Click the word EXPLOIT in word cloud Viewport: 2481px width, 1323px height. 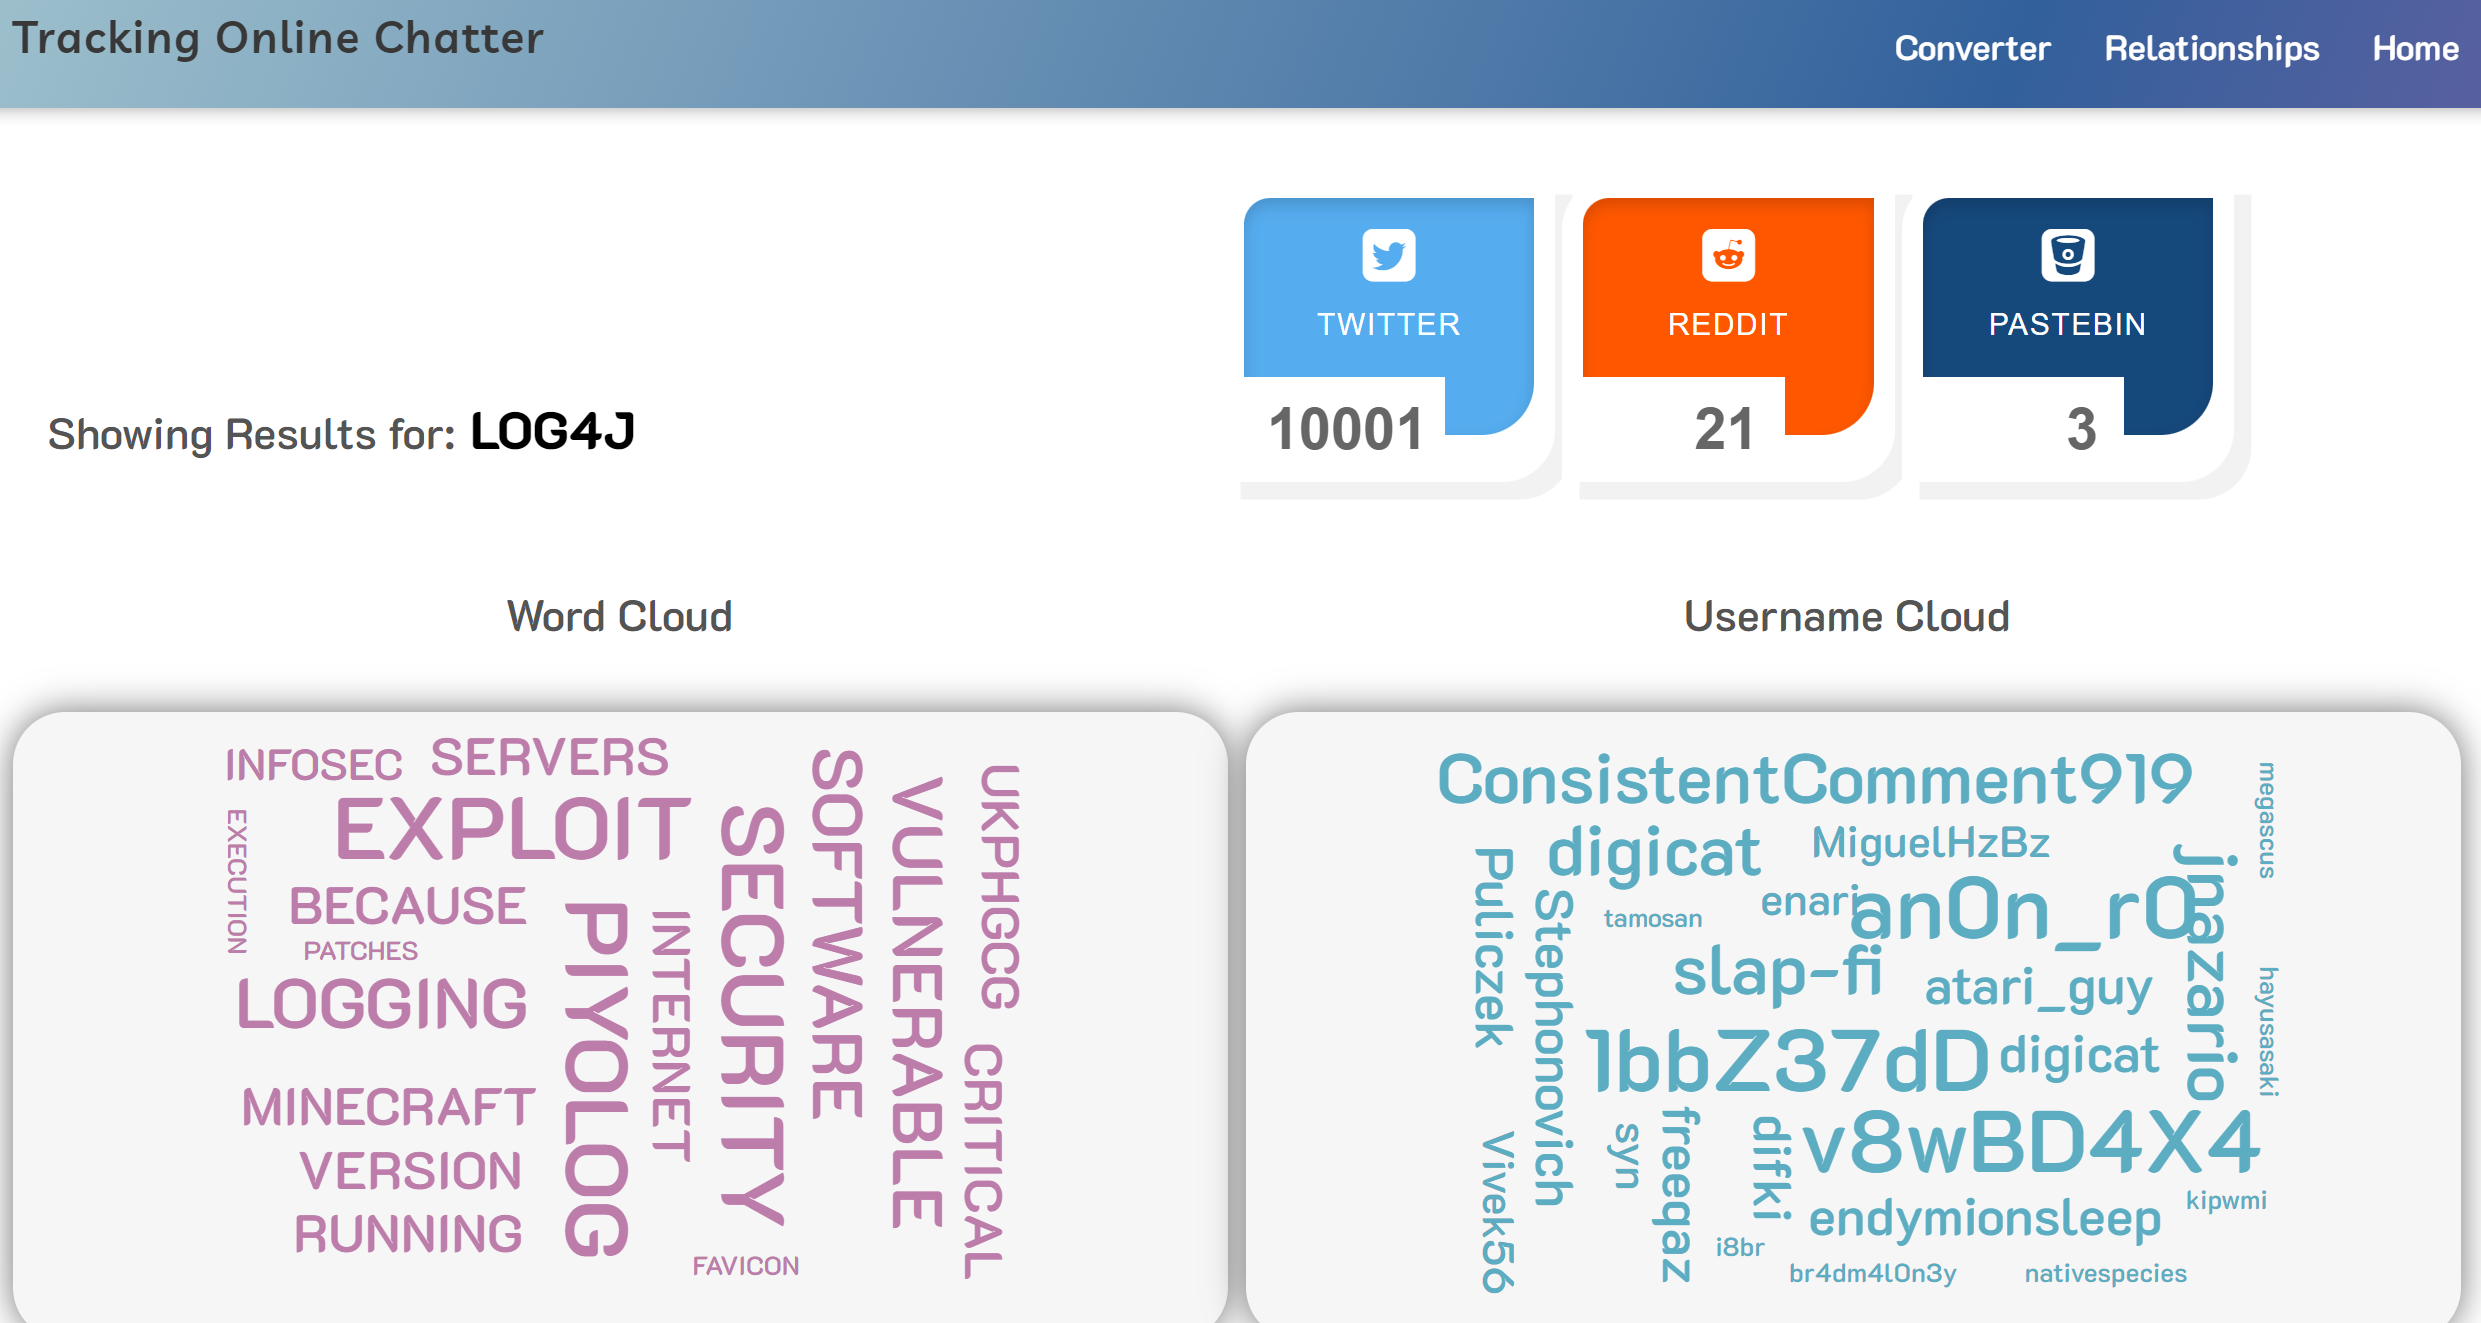pyautogui.click(x=513, y=829)
